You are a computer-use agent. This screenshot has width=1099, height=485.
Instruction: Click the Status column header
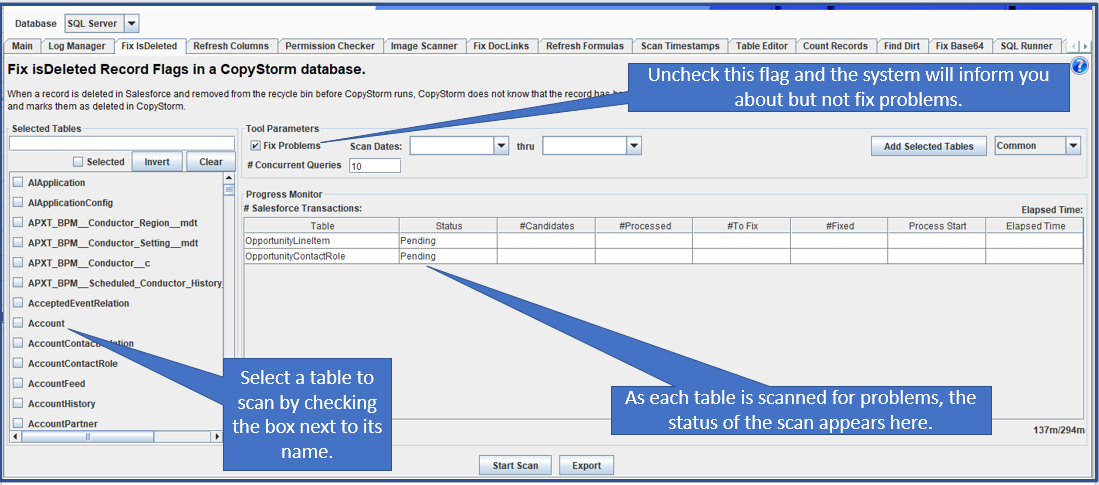click(449, 226)
